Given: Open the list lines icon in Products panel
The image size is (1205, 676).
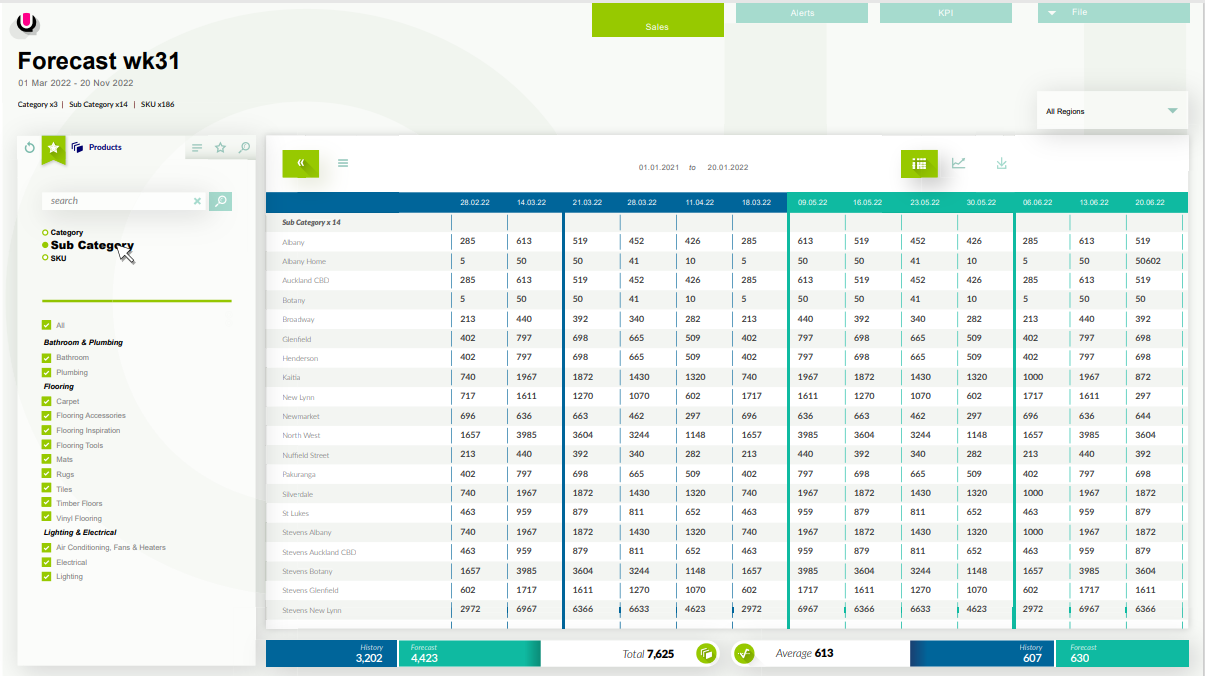Looking at the screenshot, I should tap(197, 148).
